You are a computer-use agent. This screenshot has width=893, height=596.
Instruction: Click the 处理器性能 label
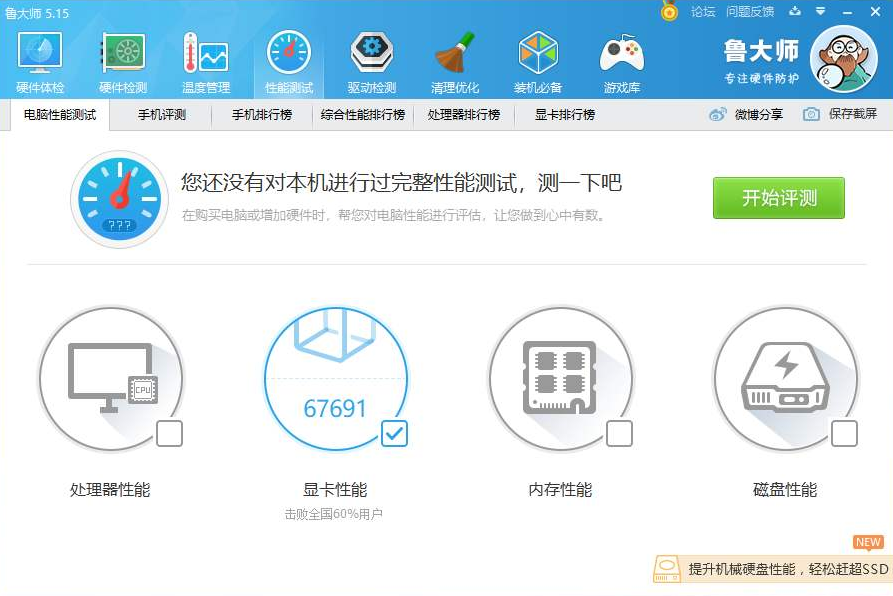point(110,490)
